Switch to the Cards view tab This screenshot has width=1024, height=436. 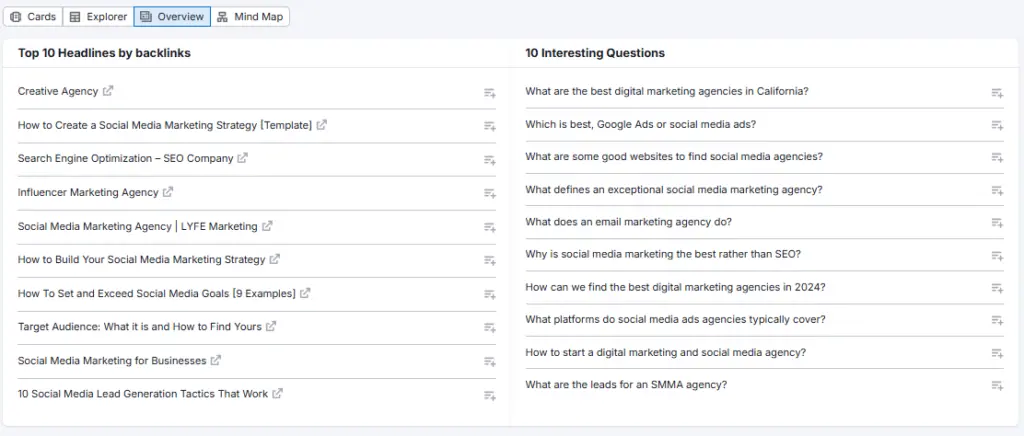coord(33,17)
